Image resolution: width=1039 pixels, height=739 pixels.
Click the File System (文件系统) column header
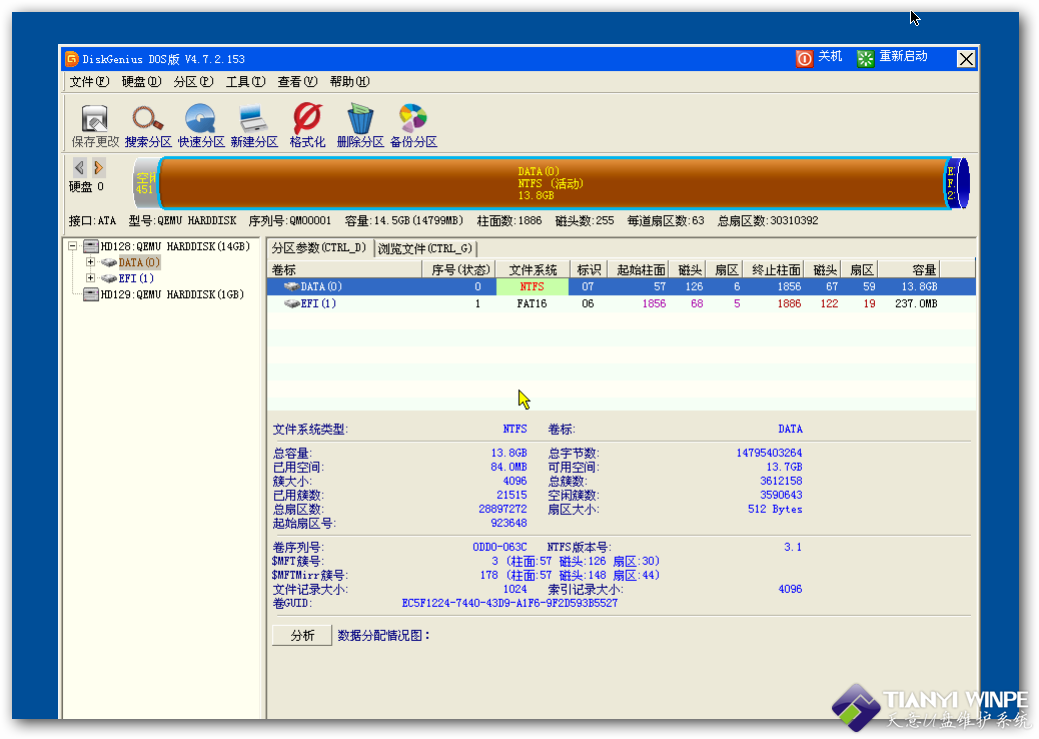(532, 270)
